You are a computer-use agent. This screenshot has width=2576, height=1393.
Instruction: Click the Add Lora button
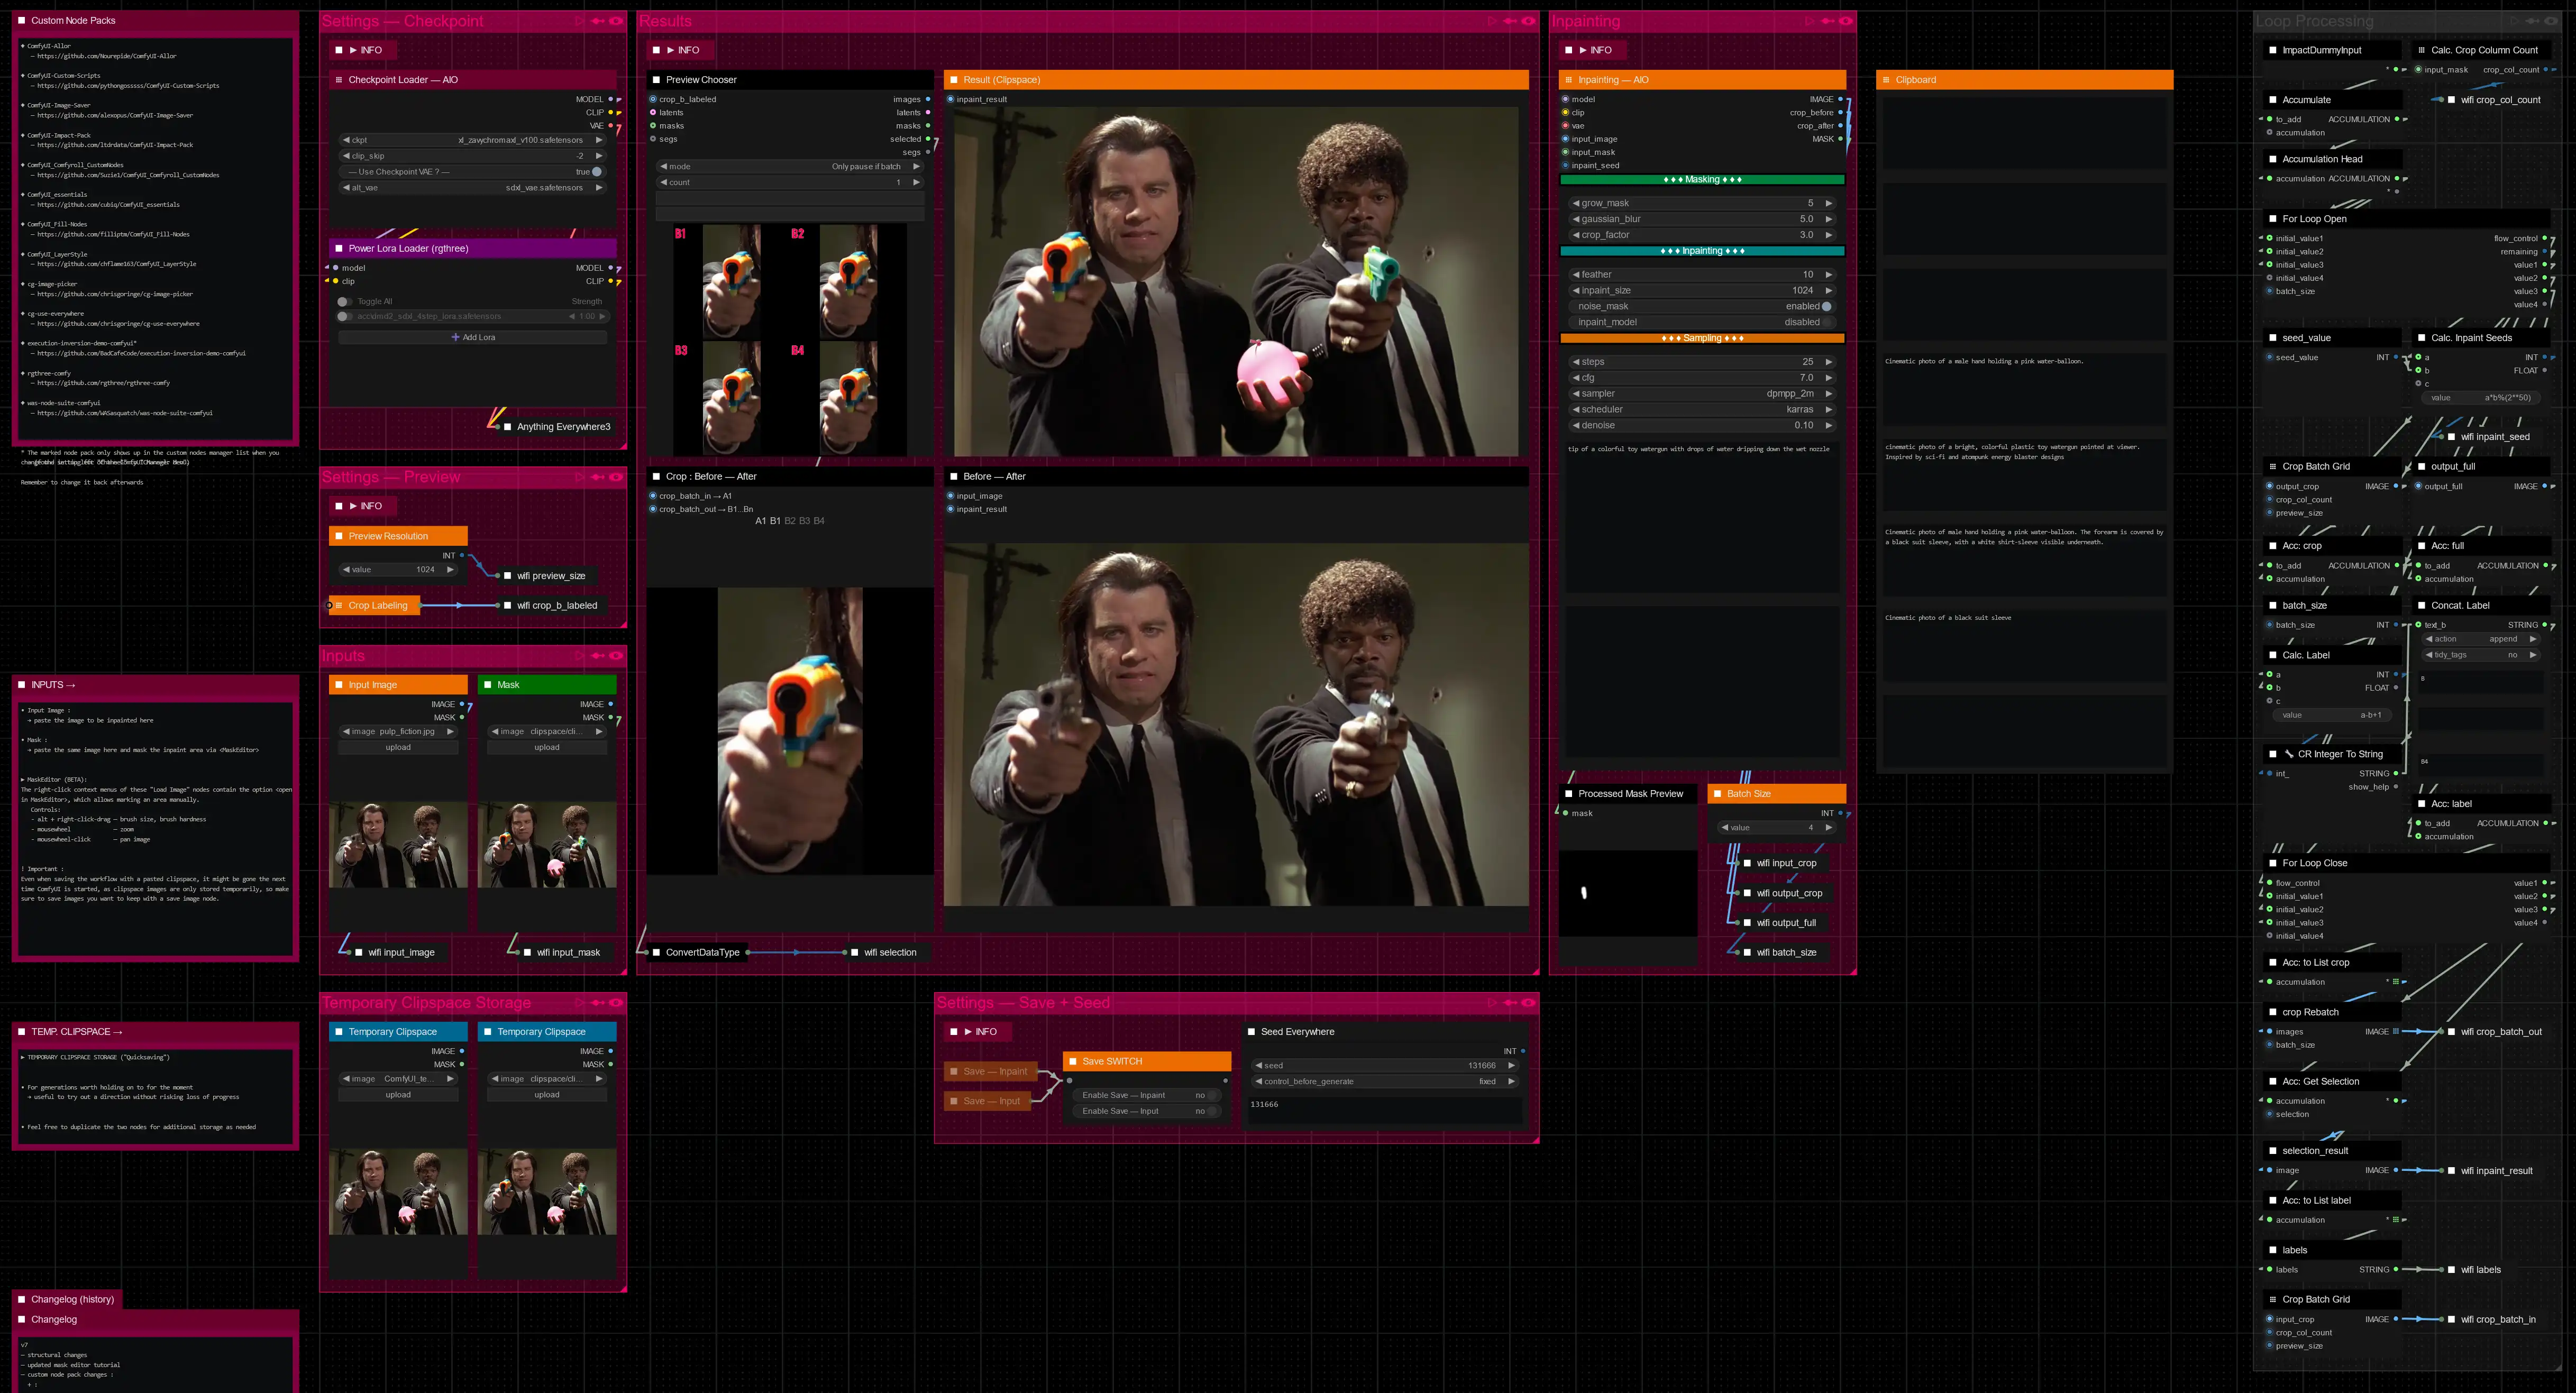[x=473, y=337]
